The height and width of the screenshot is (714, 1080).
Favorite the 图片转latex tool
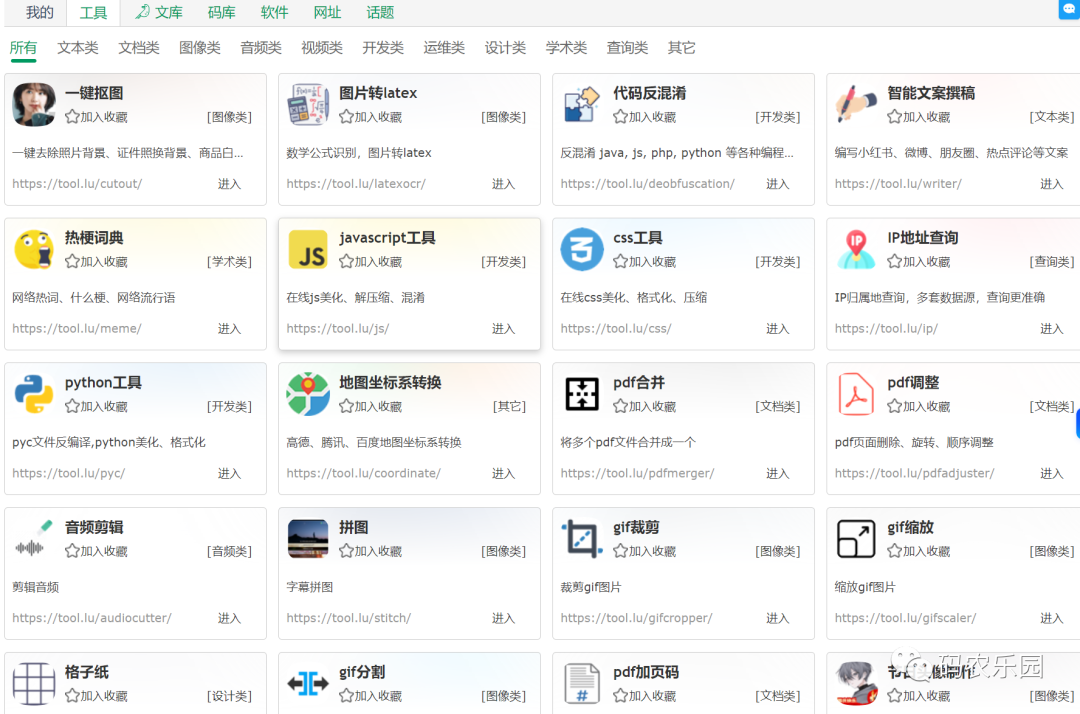pos(346,117)
